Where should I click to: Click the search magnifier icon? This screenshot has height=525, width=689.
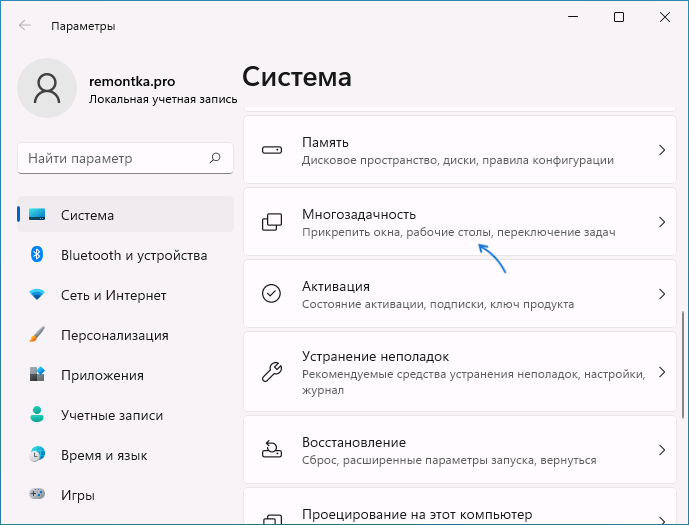click(215, 158)
